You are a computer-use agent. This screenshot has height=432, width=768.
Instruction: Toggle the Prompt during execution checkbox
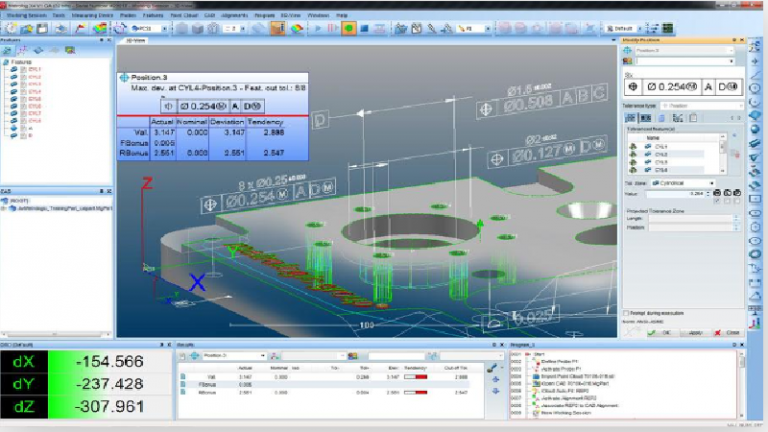tap(626, 313)
